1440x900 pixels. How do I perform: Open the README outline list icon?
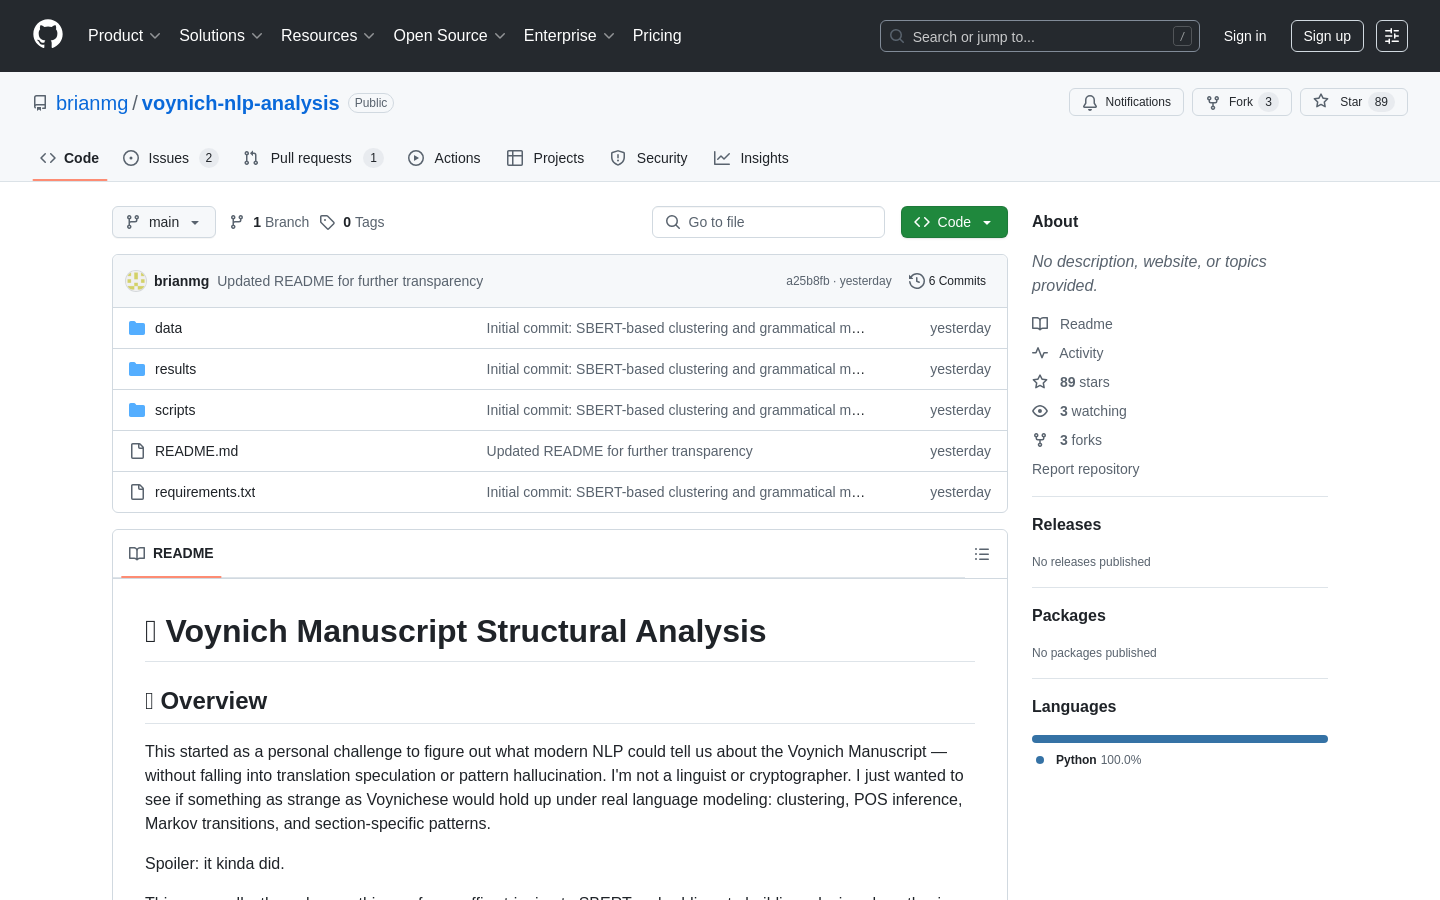[x=982, y=554]
